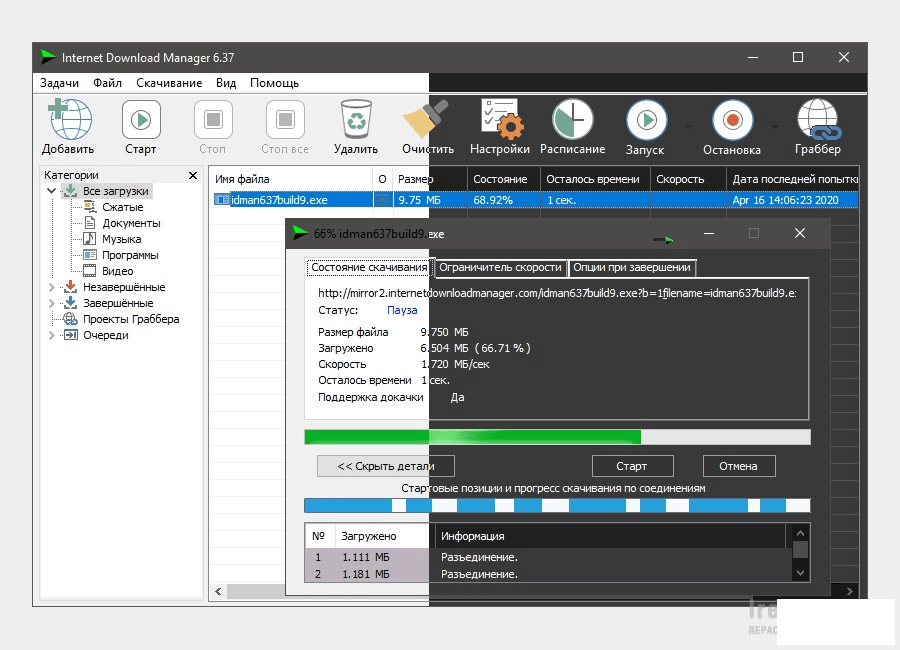
Task: Open the Скачивание menu
Action: coord(169,83)
